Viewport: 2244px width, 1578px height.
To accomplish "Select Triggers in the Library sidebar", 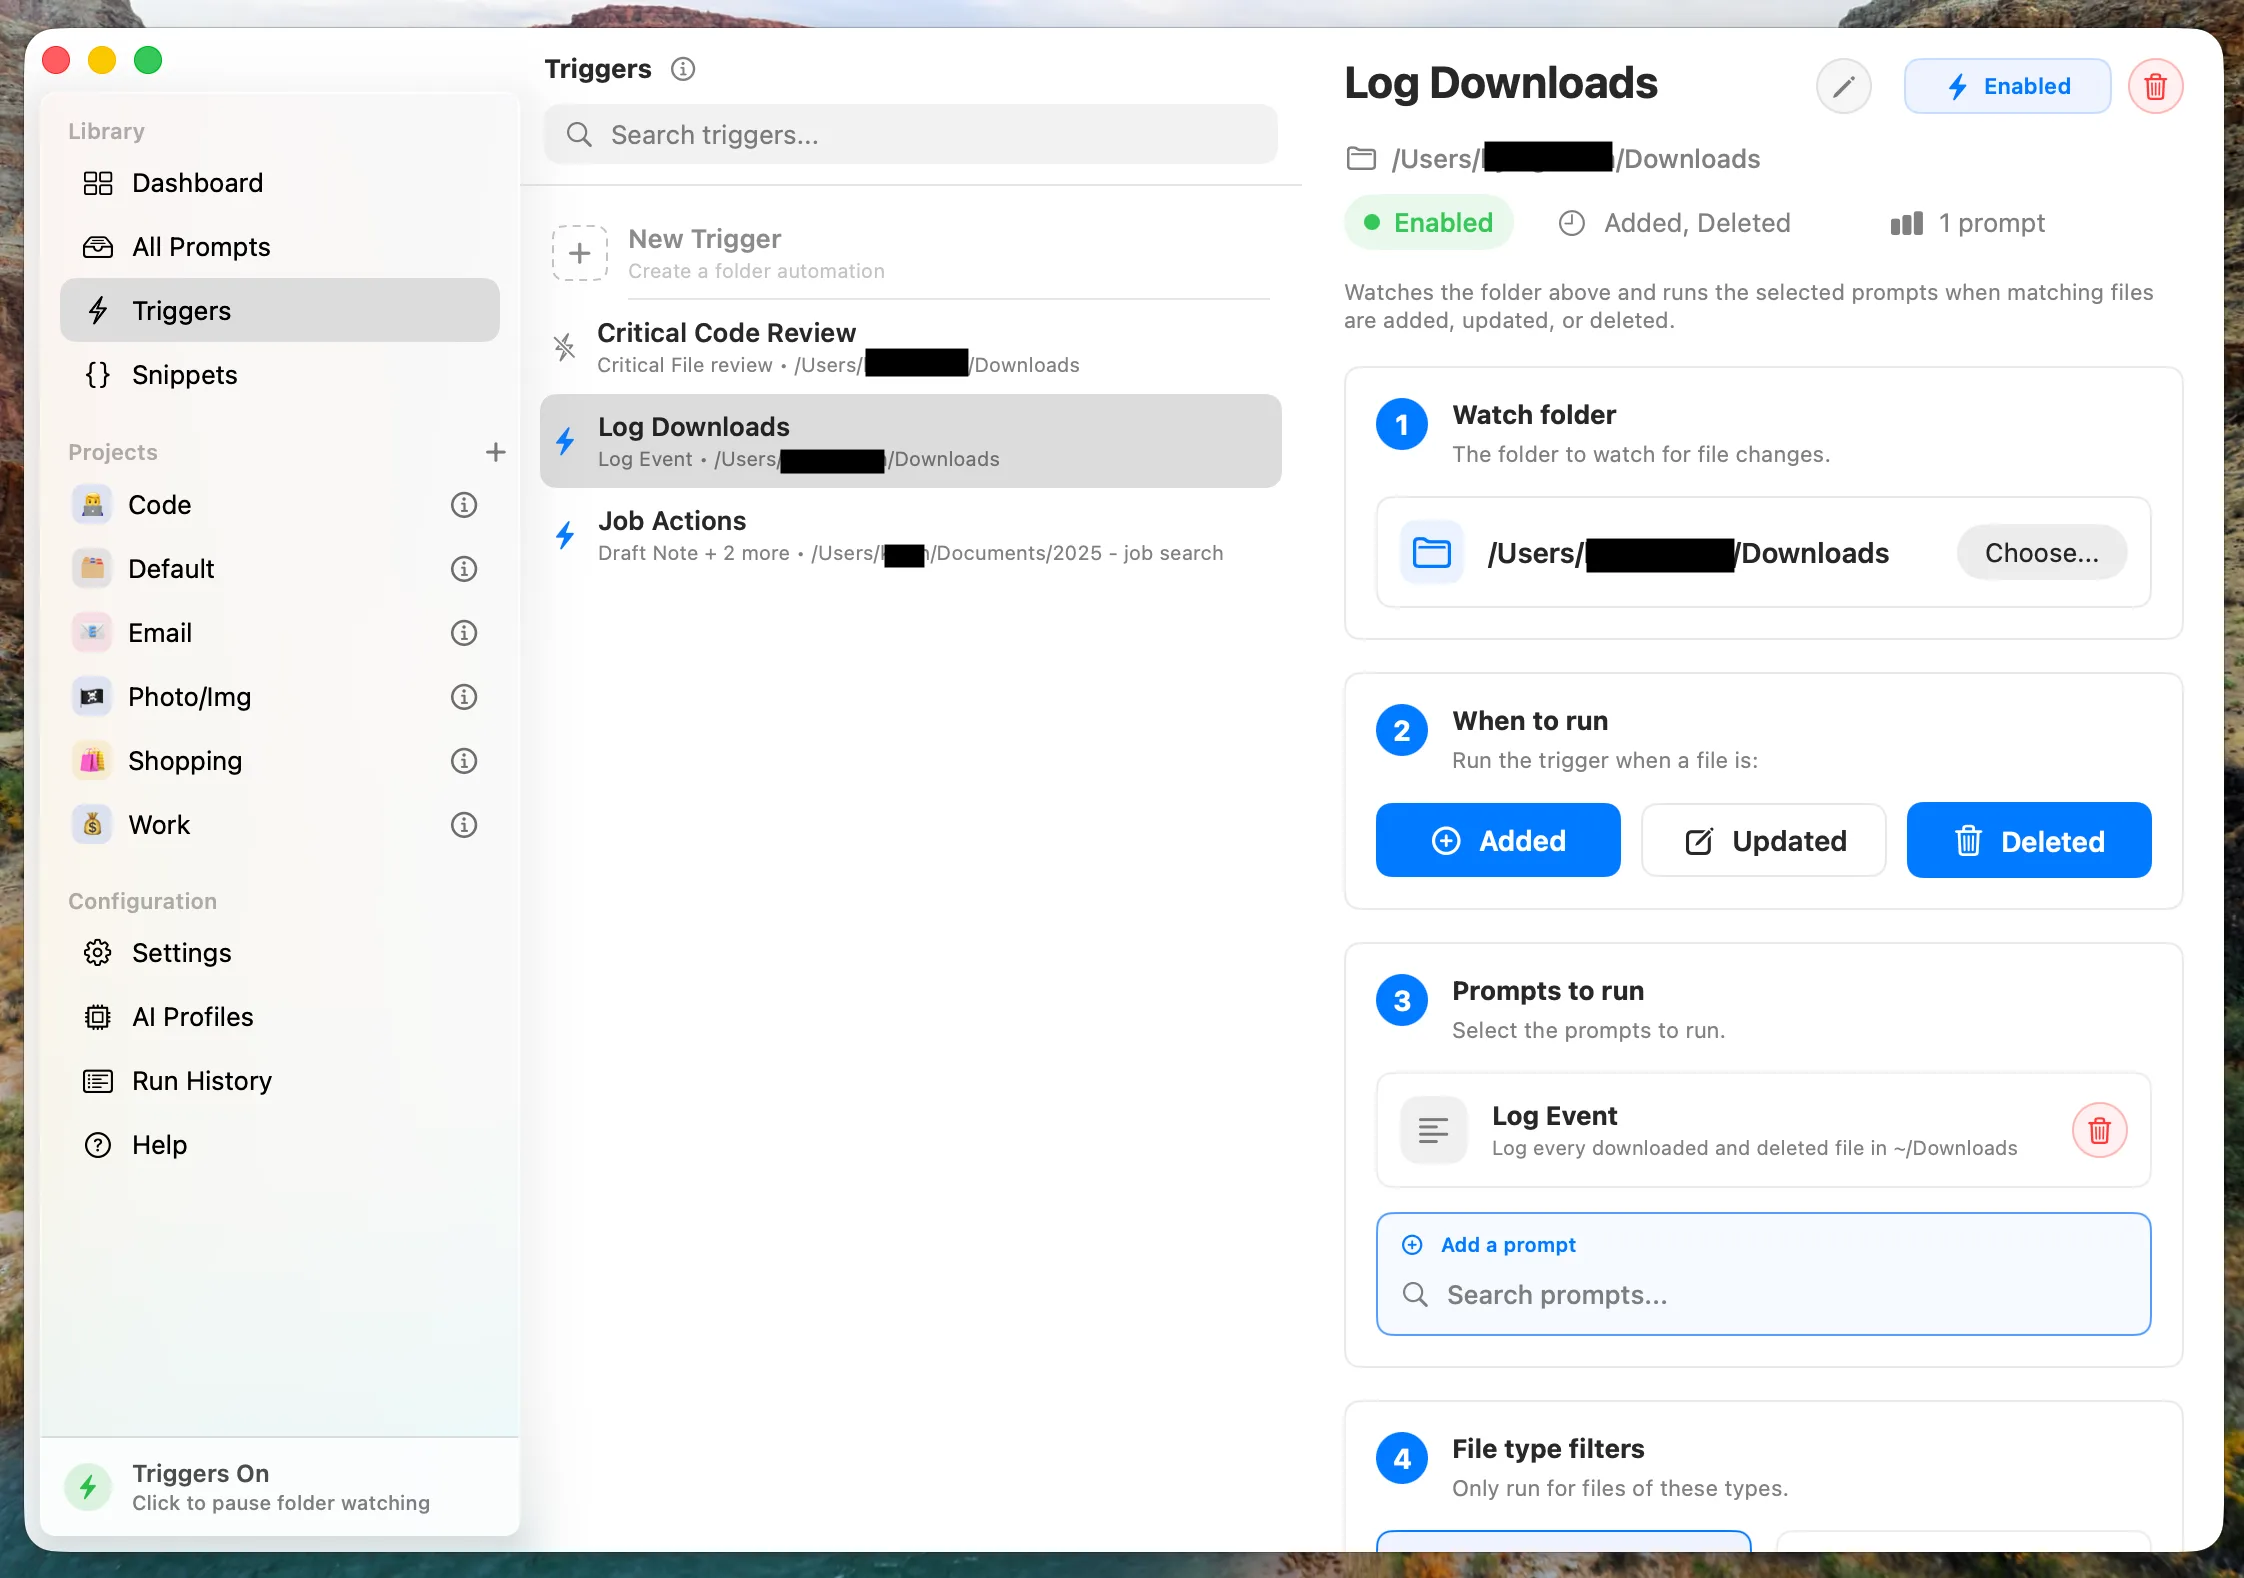I will tap(279, 311).
